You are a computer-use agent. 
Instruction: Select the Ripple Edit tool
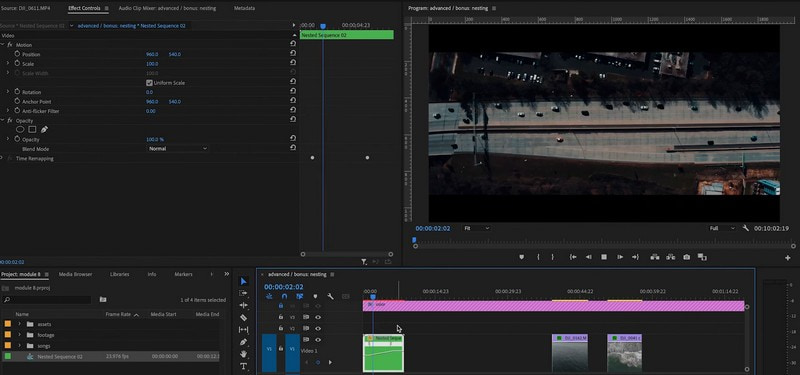[x=243, y=305]
